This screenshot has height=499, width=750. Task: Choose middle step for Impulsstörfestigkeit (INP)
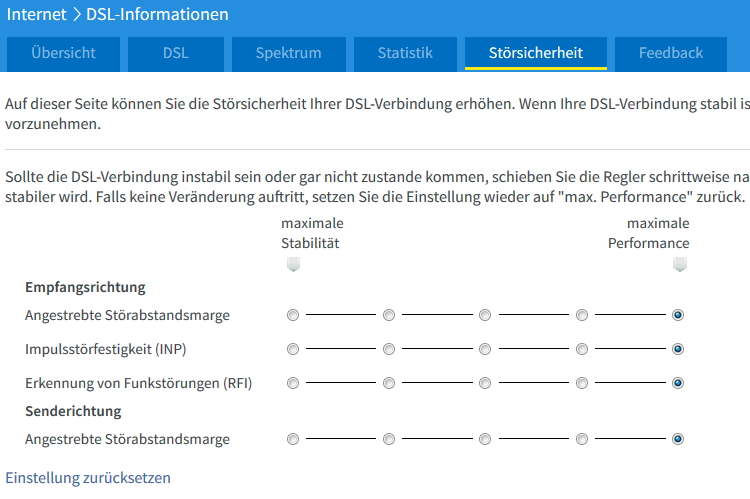tap(485, 349)
